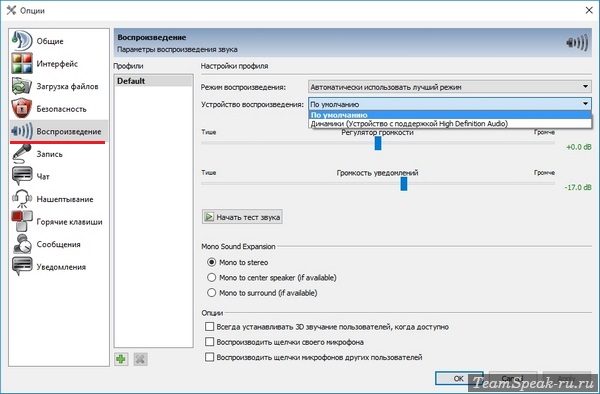Click the Общие category icon
600x394 pixels.
click(x=22, y=41)
